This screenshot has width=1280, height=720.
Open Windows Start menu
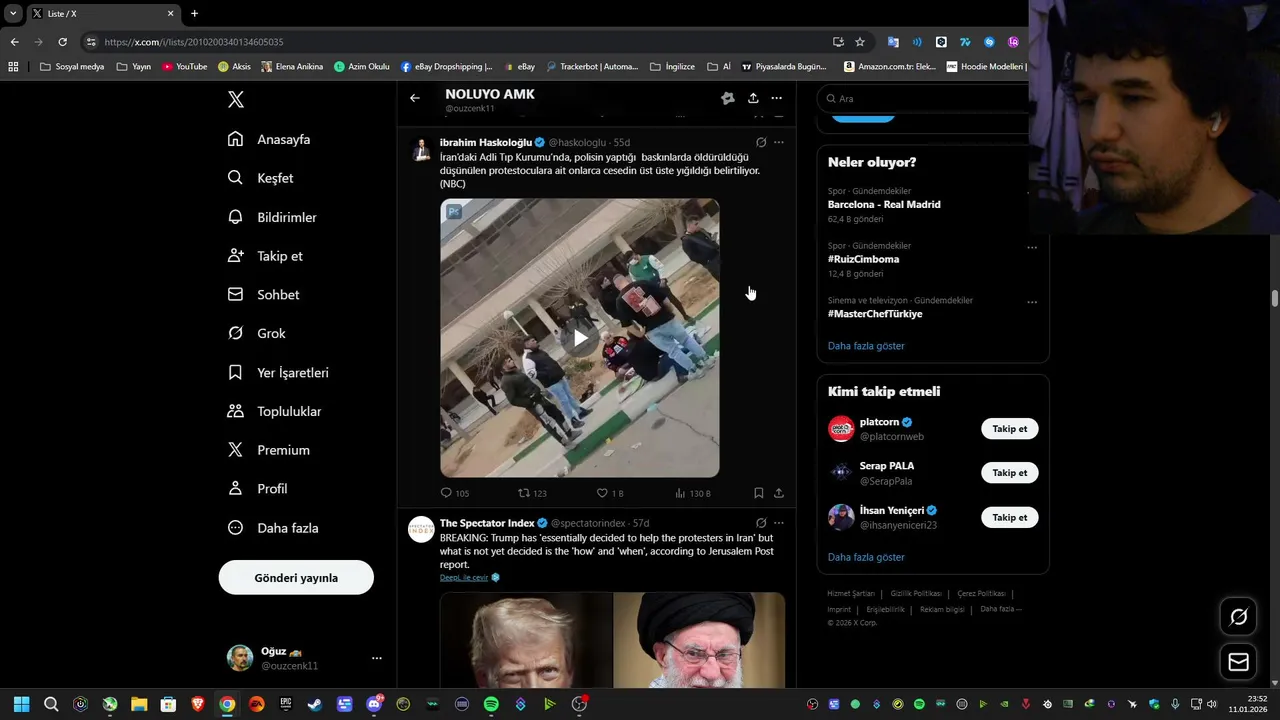[x=21, y=704]
